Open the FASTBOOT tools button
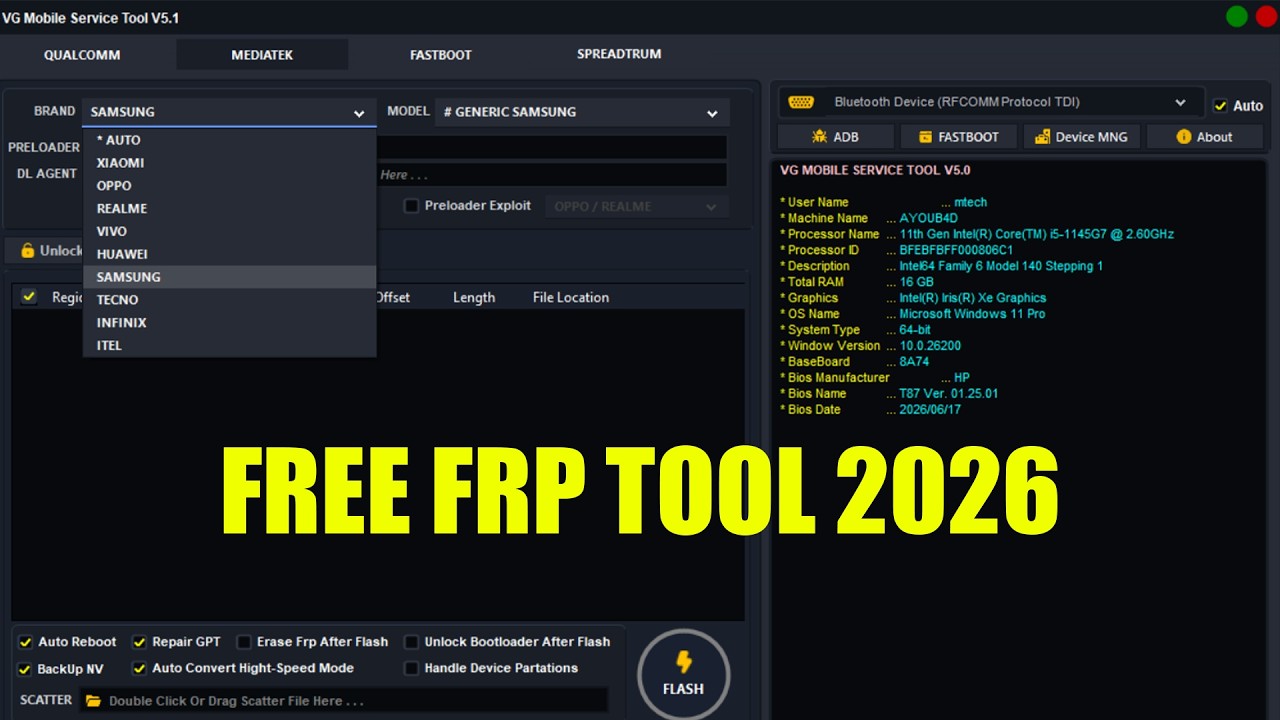 (958, 137)
